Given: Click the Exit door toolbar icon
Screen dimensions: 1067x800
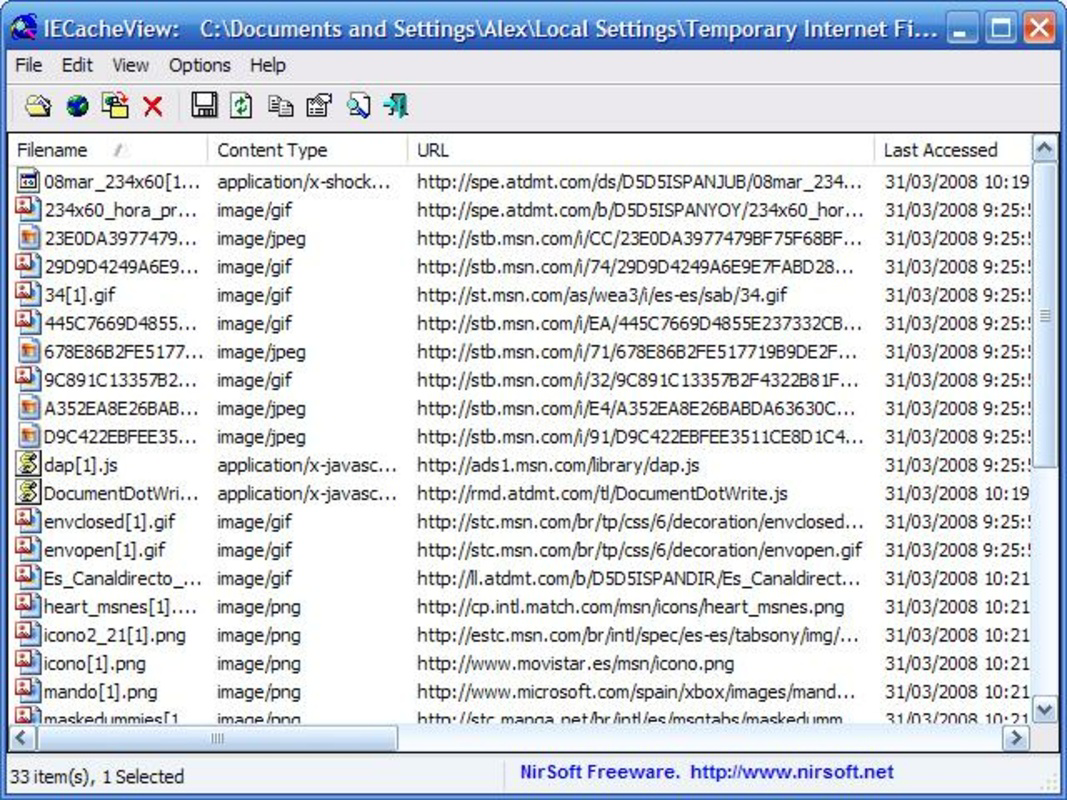Looking at the screenshot, I should (396, 105).
